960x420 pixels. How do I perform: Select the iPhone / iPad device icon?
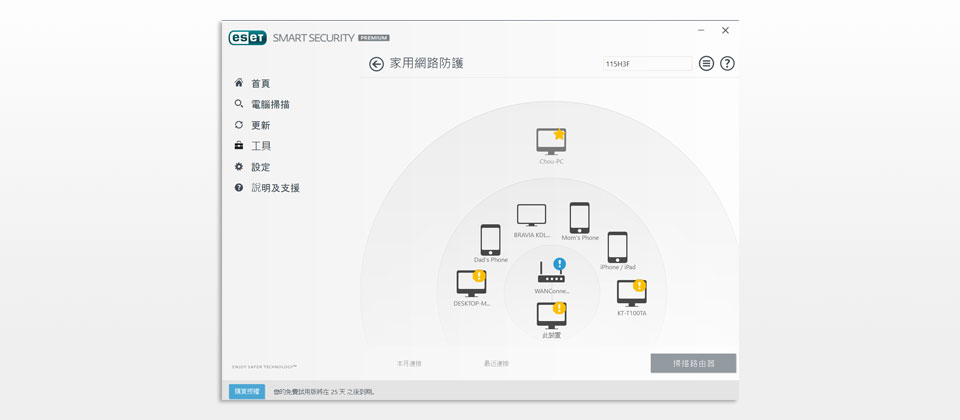coord(617,247)
